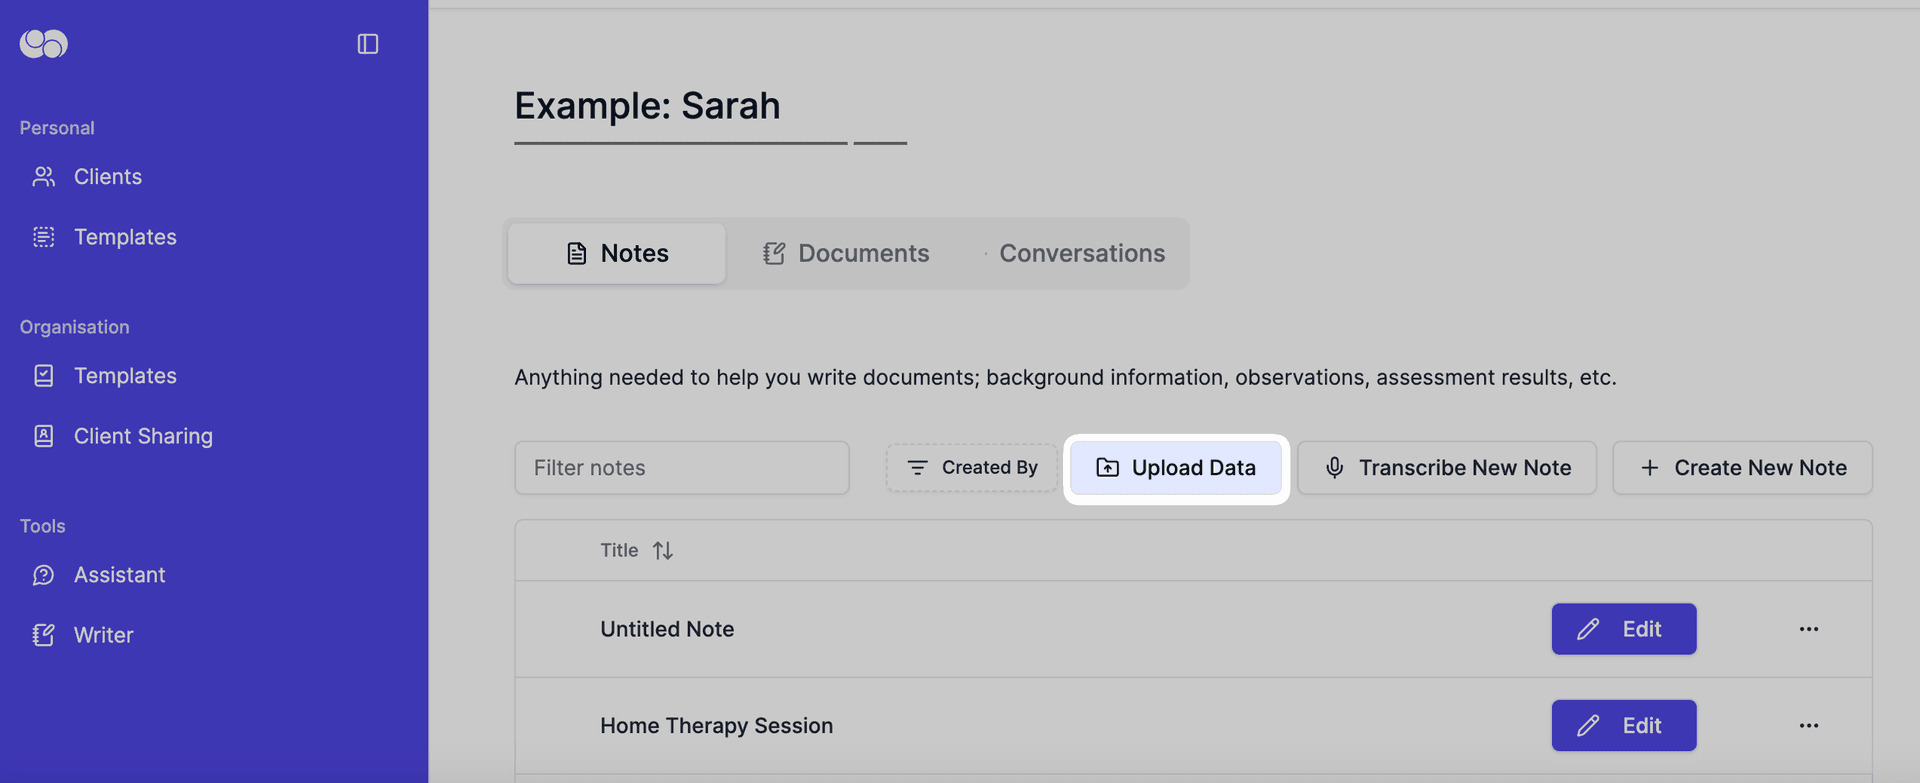Click Create New Note button

click(x=1742, y=468)
